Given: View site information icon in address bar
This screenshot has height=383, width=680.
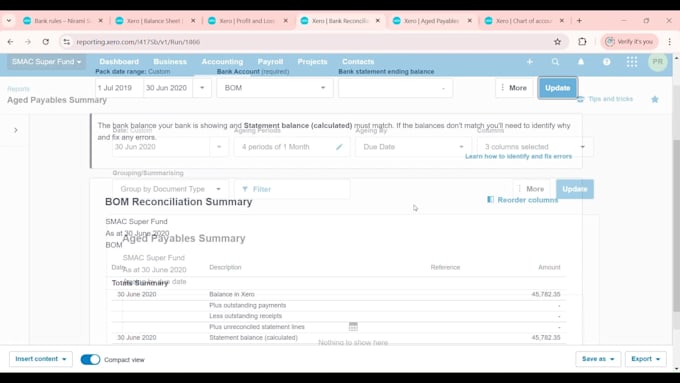Looking at the screenshot, I should point(66,42).
